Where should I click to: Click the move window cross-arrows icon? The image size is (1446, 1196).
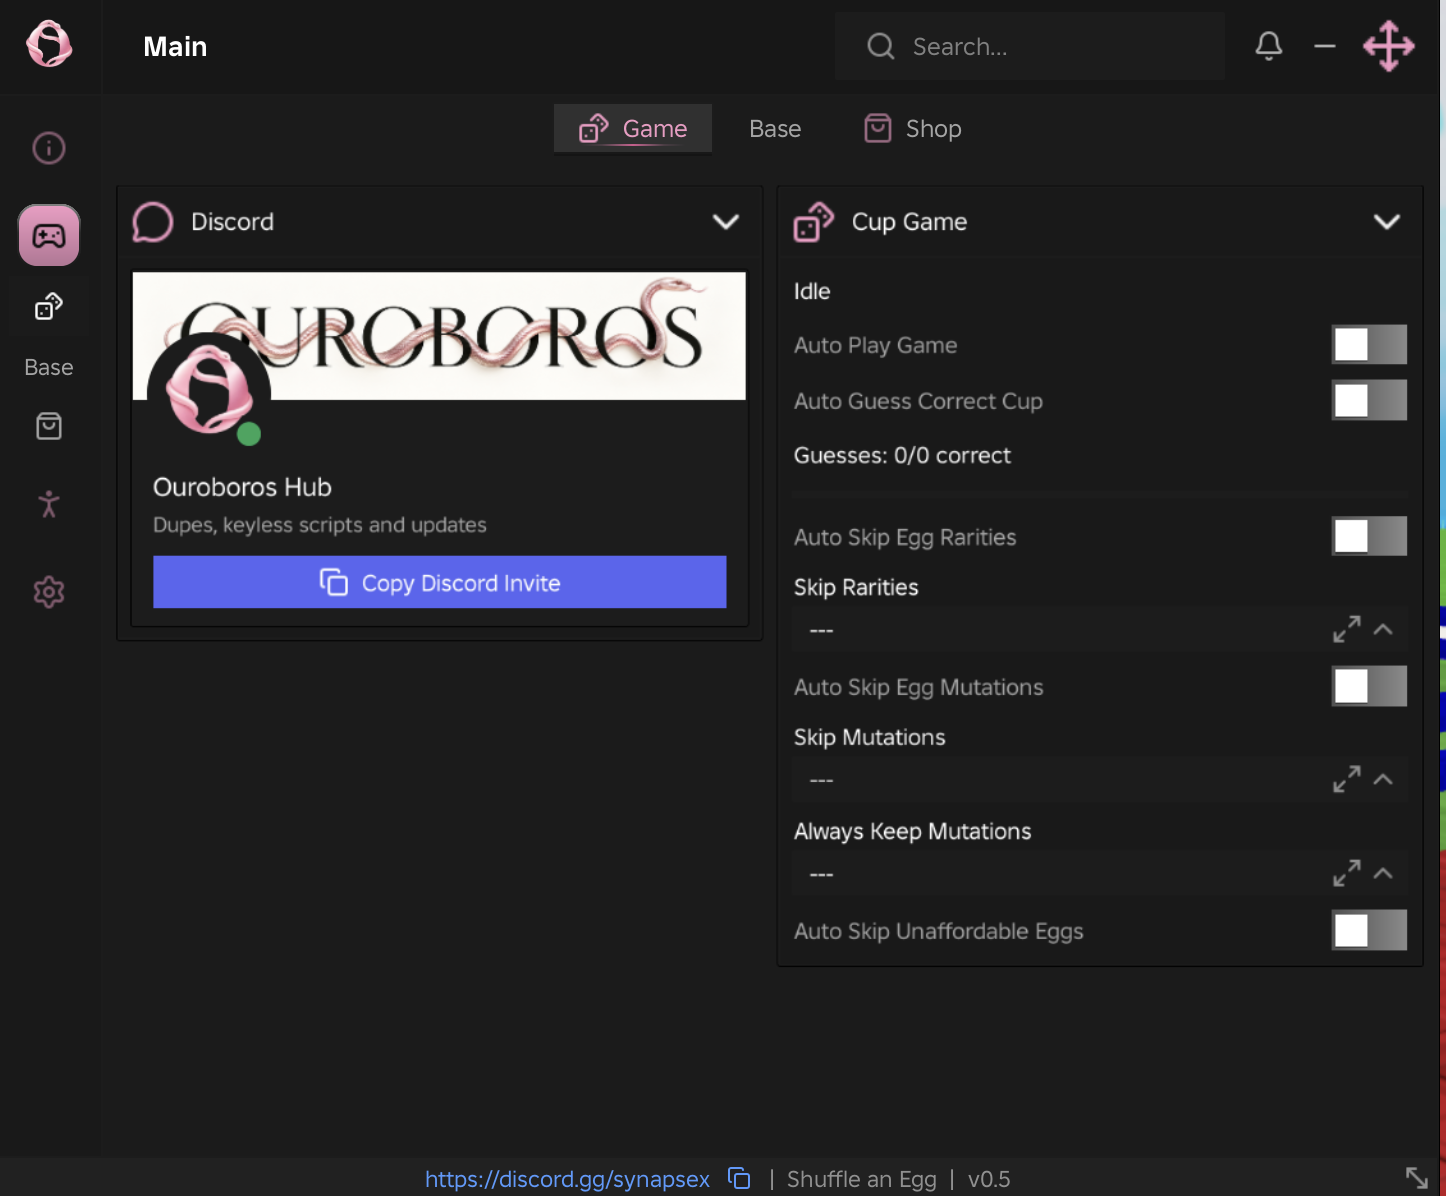(x=1389, y=46)
